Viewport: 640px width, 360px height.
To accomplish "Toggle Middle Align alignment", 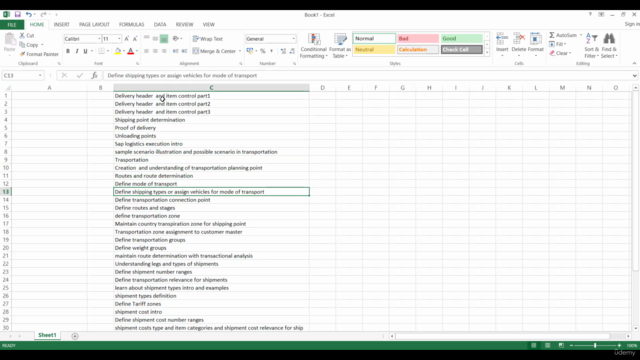I will (155, 39).
